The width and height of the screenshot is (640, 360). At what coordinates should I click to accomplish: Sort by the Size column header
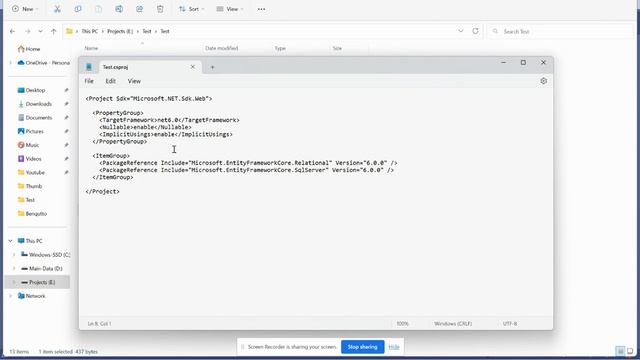337,48
